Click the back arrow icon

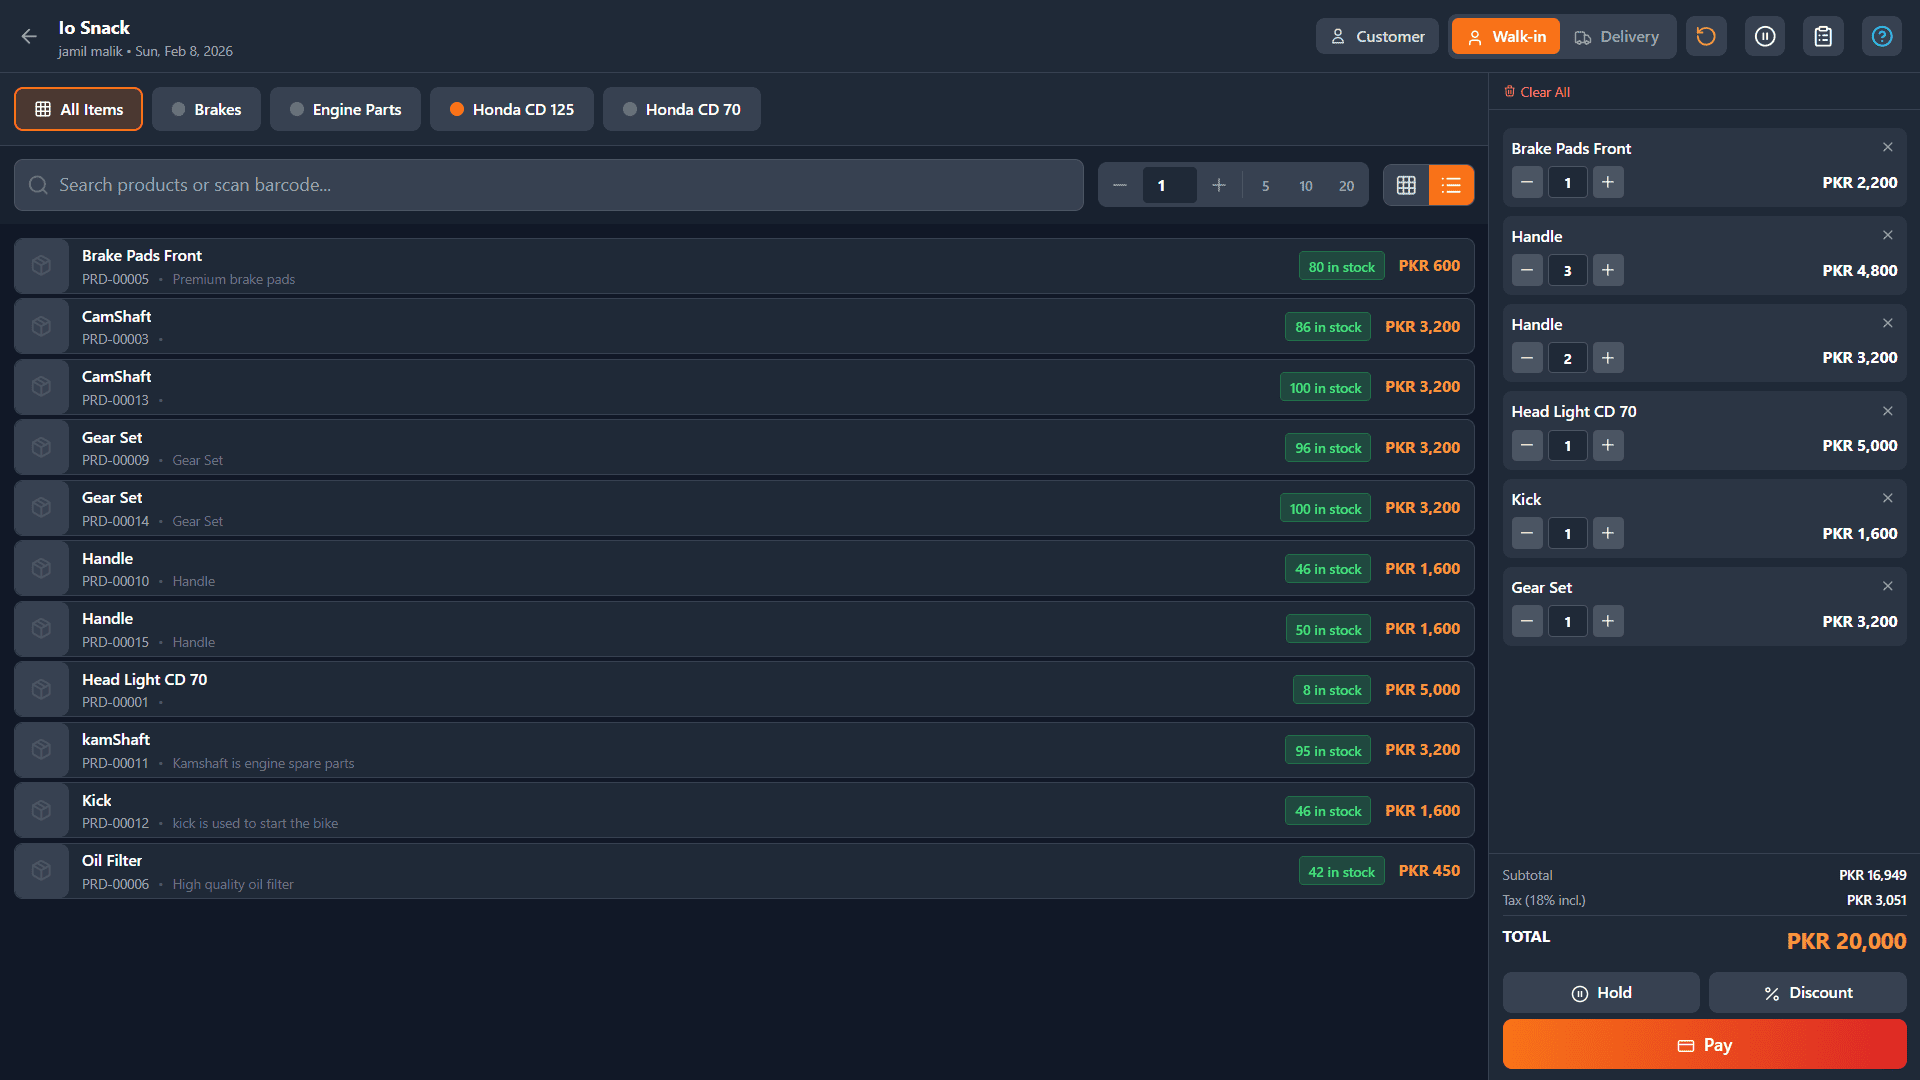[29, 37]
